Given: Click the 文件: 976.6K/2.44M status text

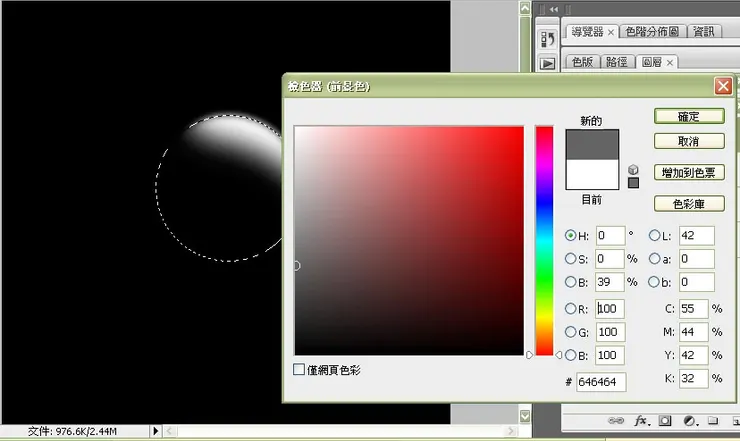Looking at the screenshot, I should tap(72, 431).
